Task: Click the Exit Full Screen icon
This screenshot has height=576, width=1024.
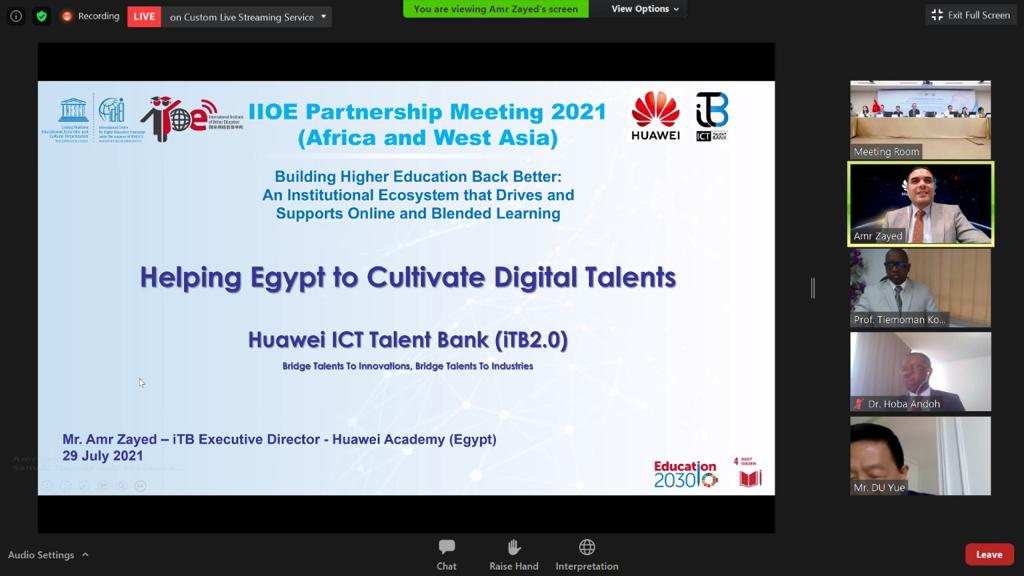Action: tap(937, 15)
